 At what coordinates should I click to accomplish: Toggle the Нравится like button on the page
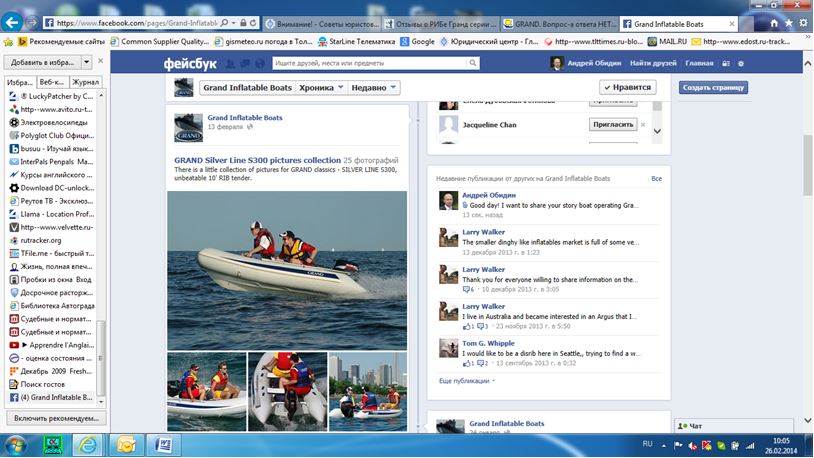(x=628, y=88)
